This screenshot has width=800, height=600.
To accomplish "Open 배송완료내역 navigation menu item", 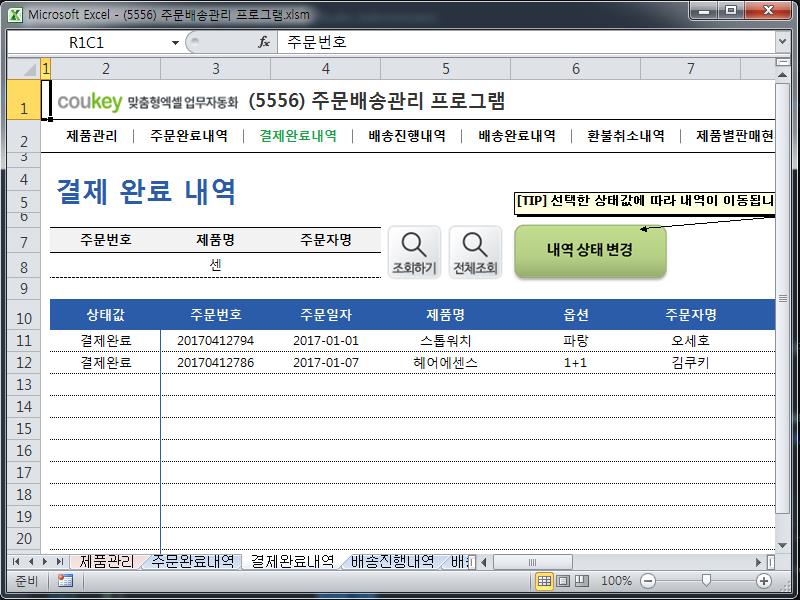I will (x=517, y=136).
